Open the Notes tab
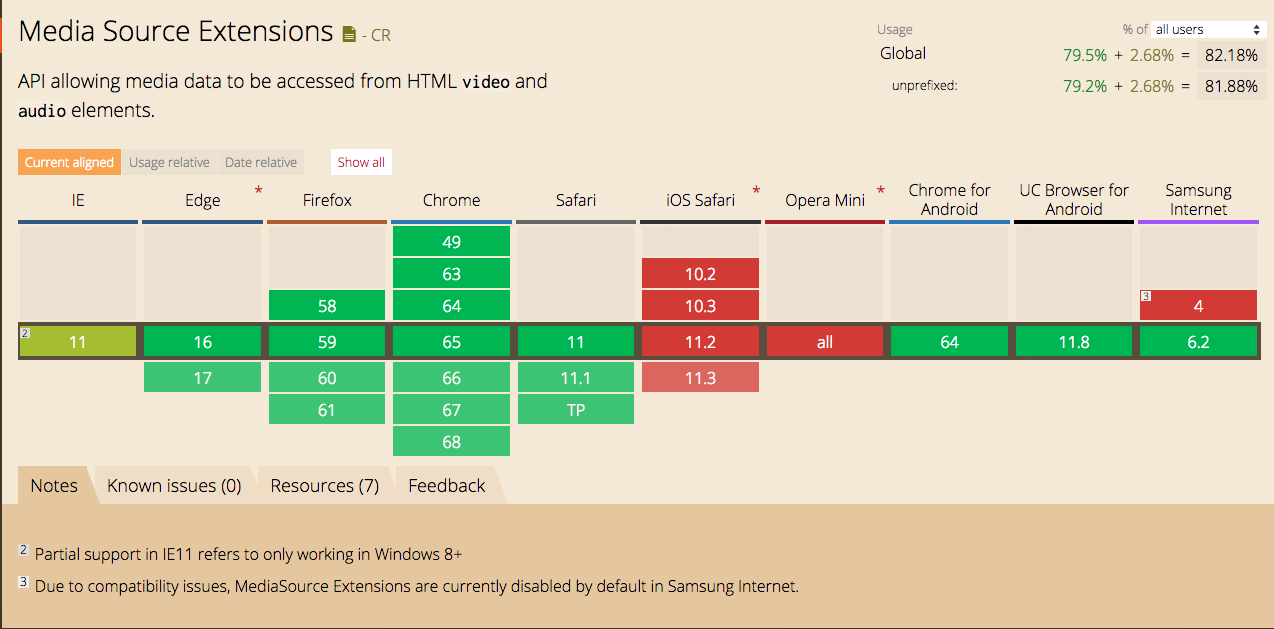The image size is (1274, 629). [x=54, y=485]
